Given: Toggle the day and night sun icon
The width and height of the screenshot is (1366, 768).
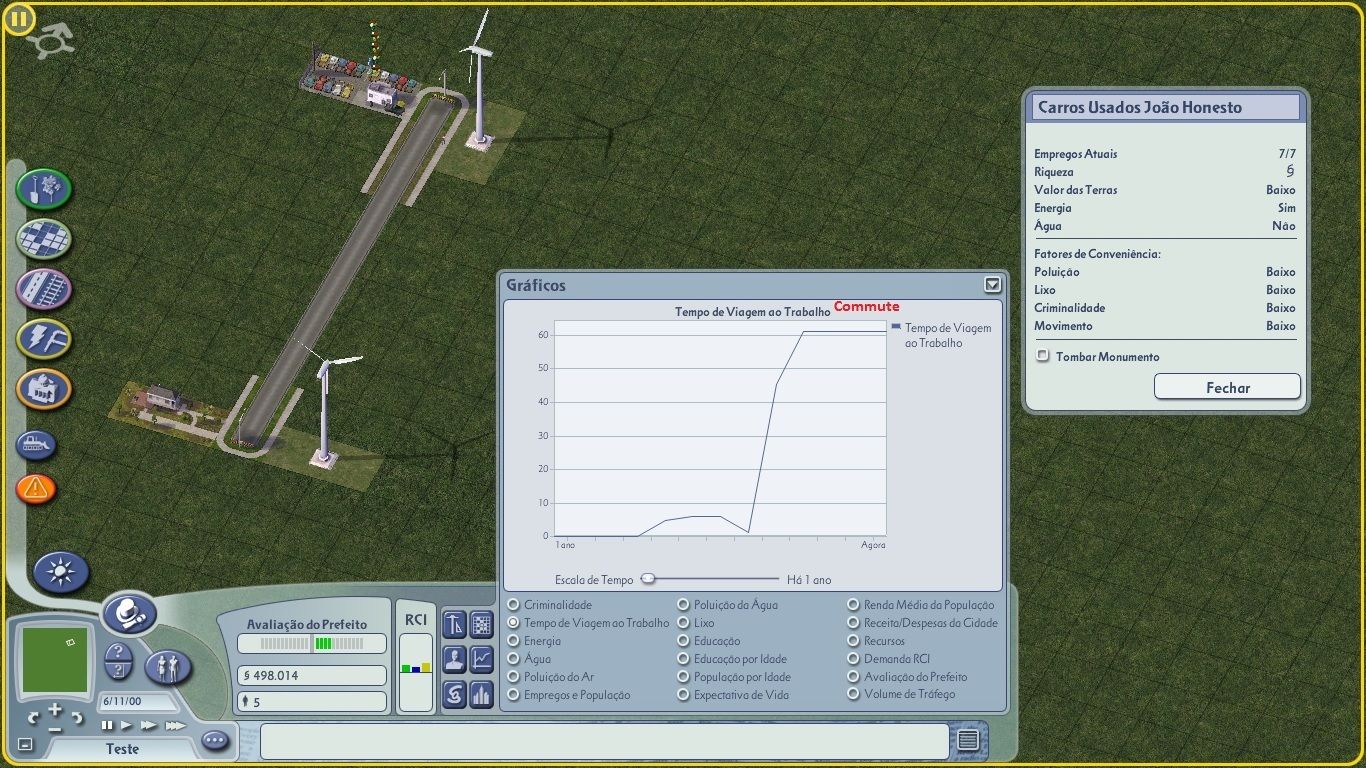Looking at the screenshot, I should [61, 571].
